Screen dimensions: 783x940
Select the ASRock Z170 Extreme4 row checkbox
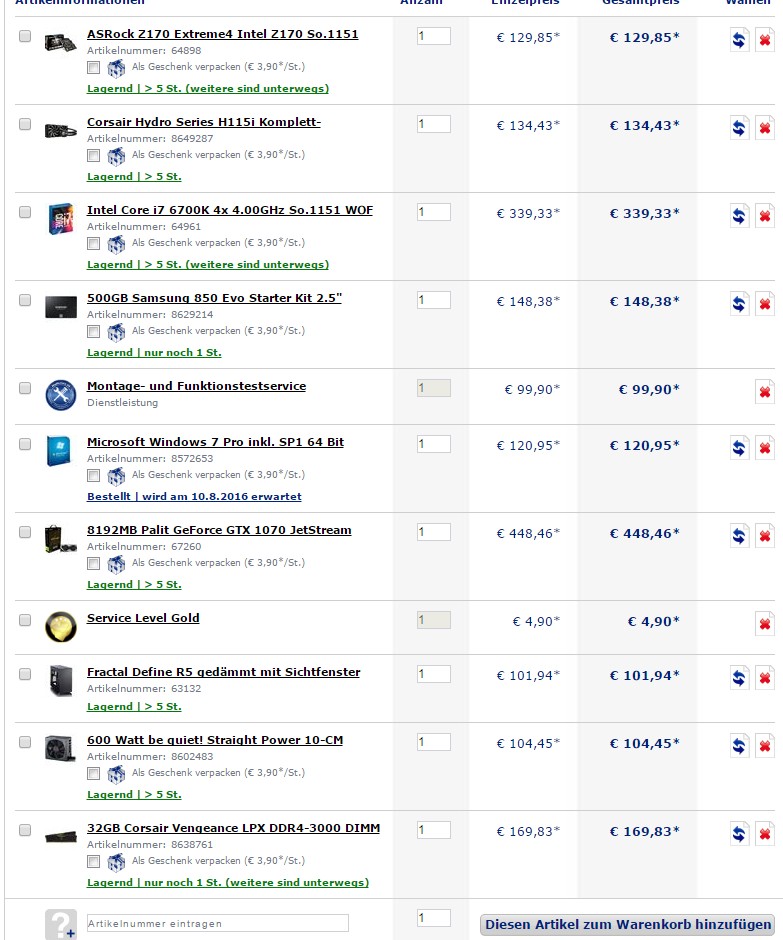[x=25, y=37]
